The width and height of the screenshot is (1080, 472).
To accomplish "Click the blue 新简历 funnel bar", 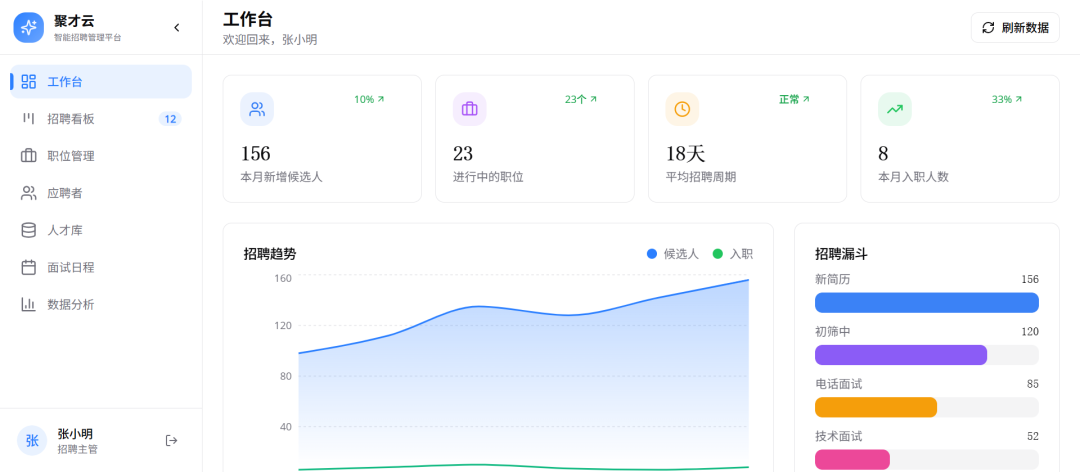I will (x=926, y=302).
